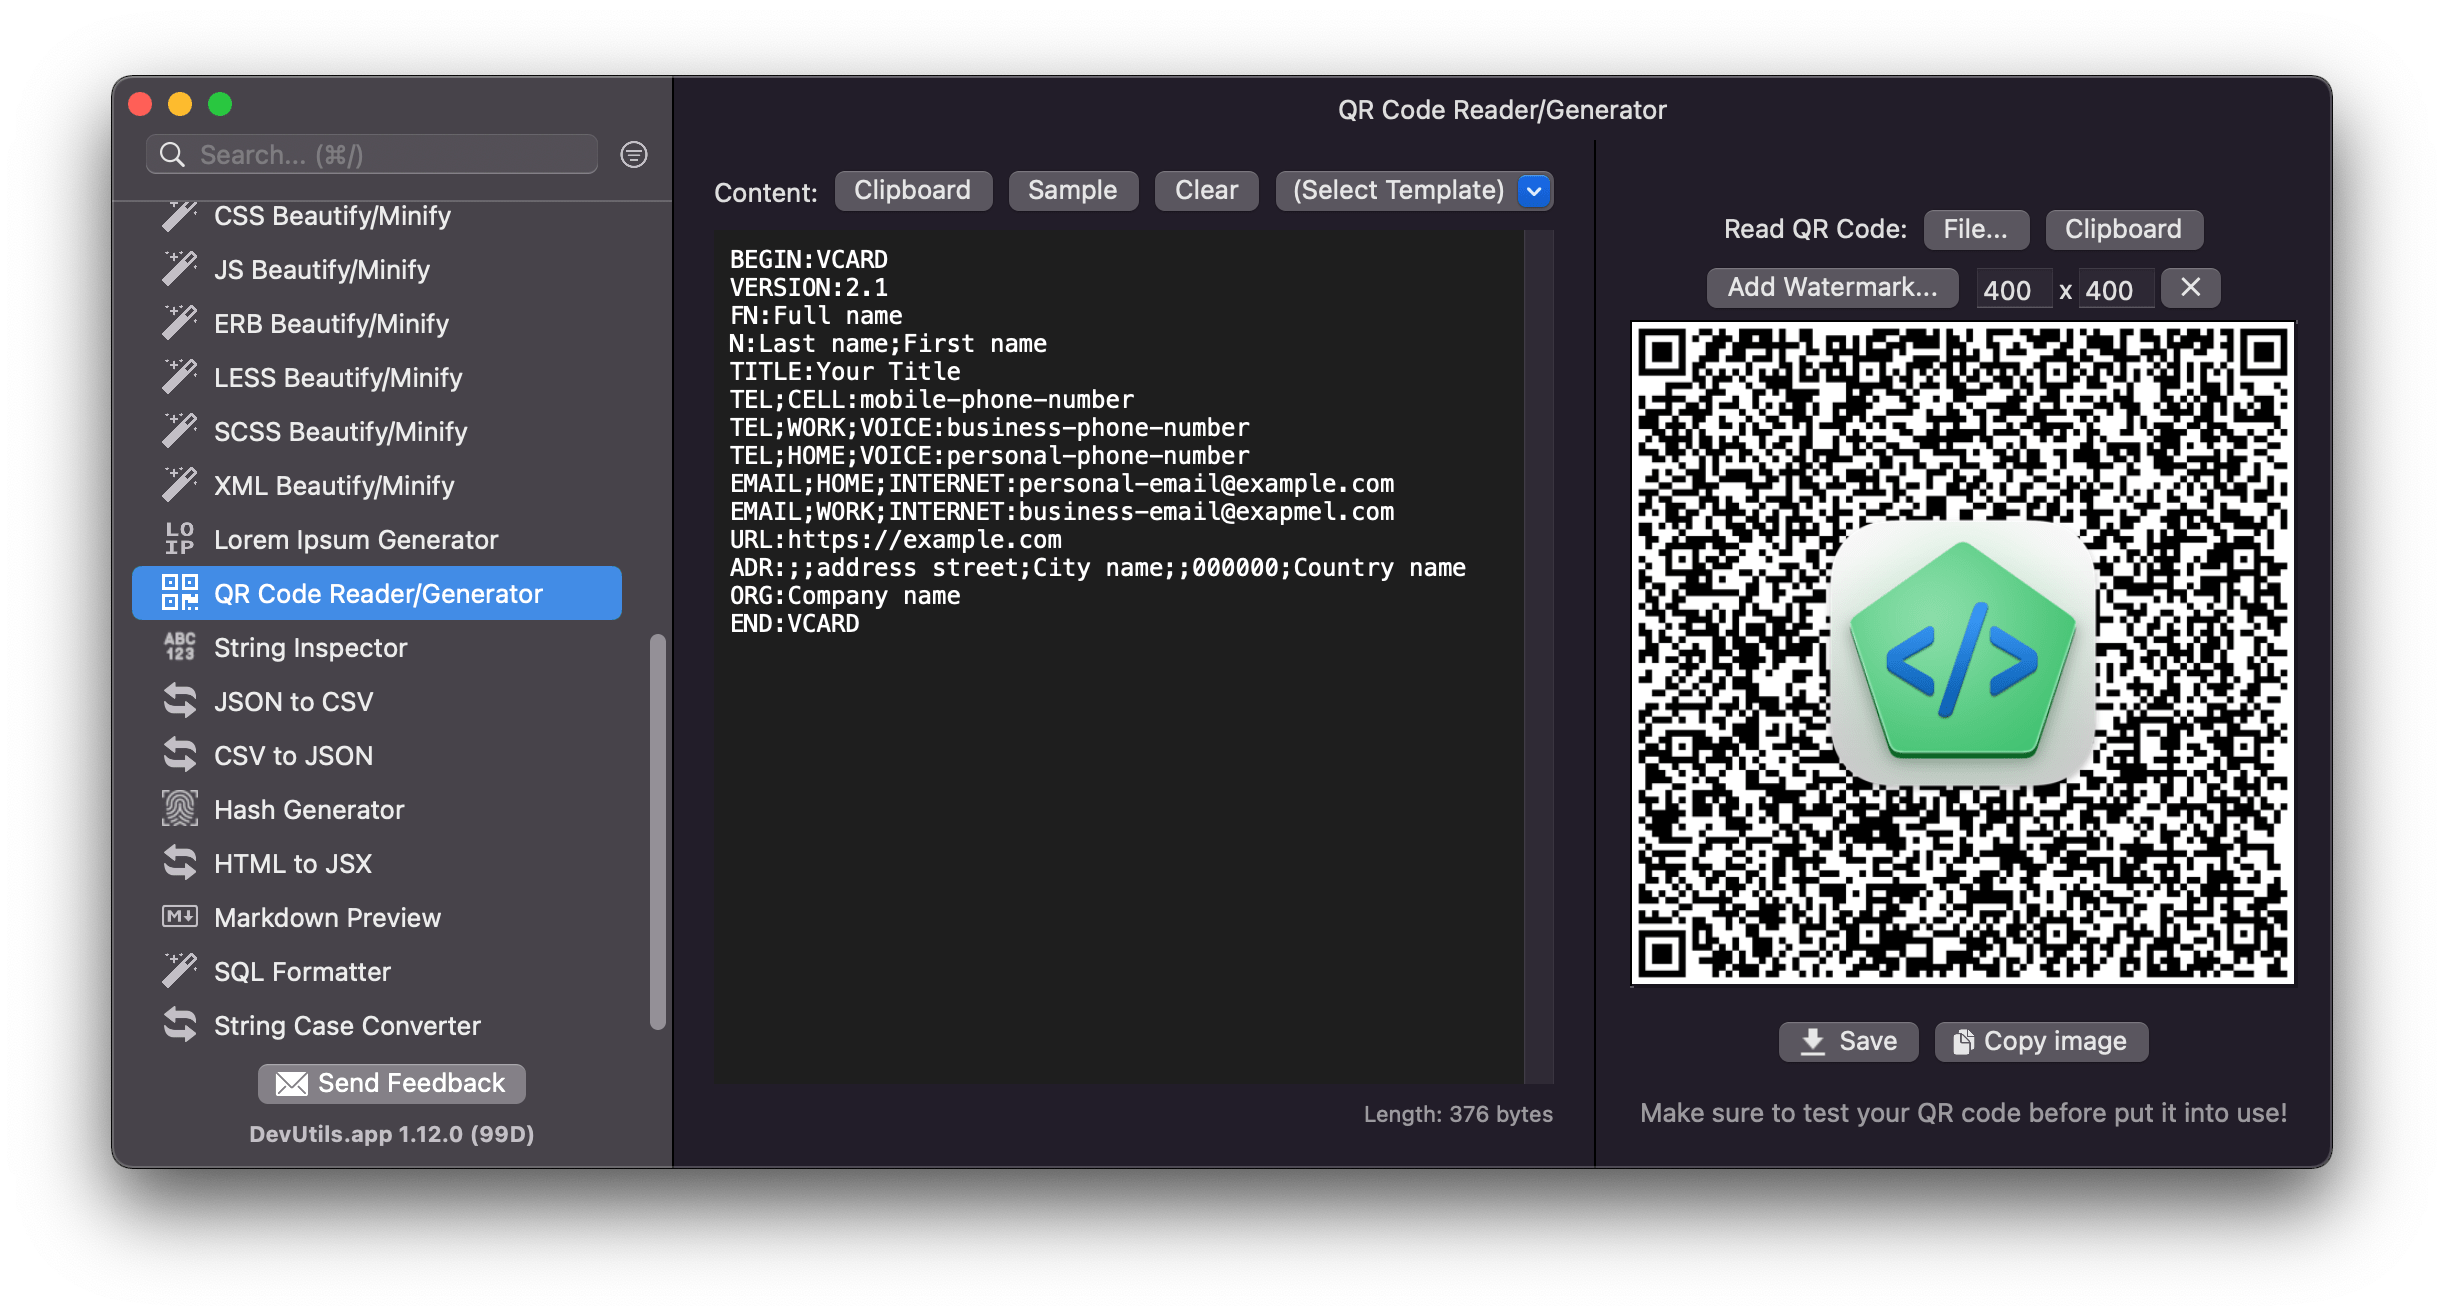Open the HTML to JSX converter
Screen dimensions: 2444x1316
pos(292,863)
